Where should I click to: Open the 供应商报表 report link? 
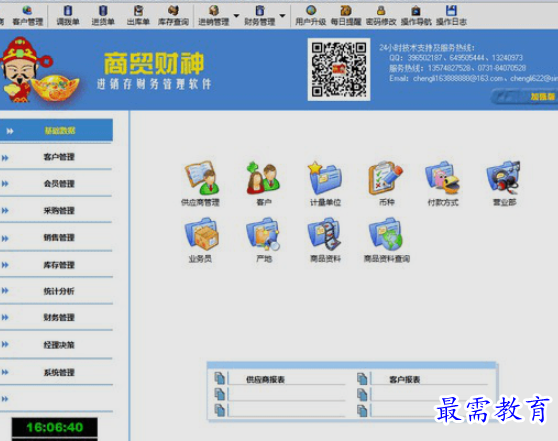(x=265, y=379)
